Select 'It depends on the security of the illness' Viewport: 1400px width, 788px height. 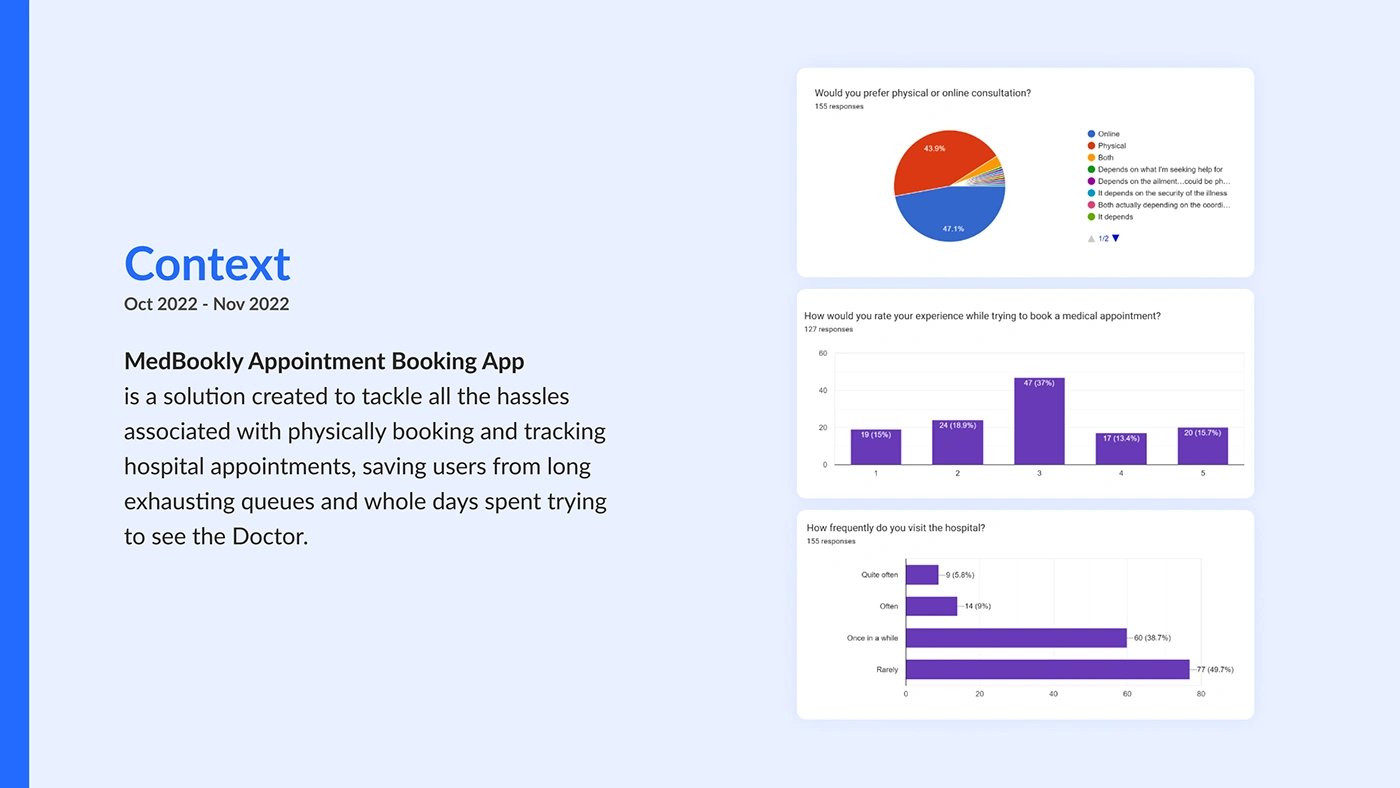tap(1163, 193)
